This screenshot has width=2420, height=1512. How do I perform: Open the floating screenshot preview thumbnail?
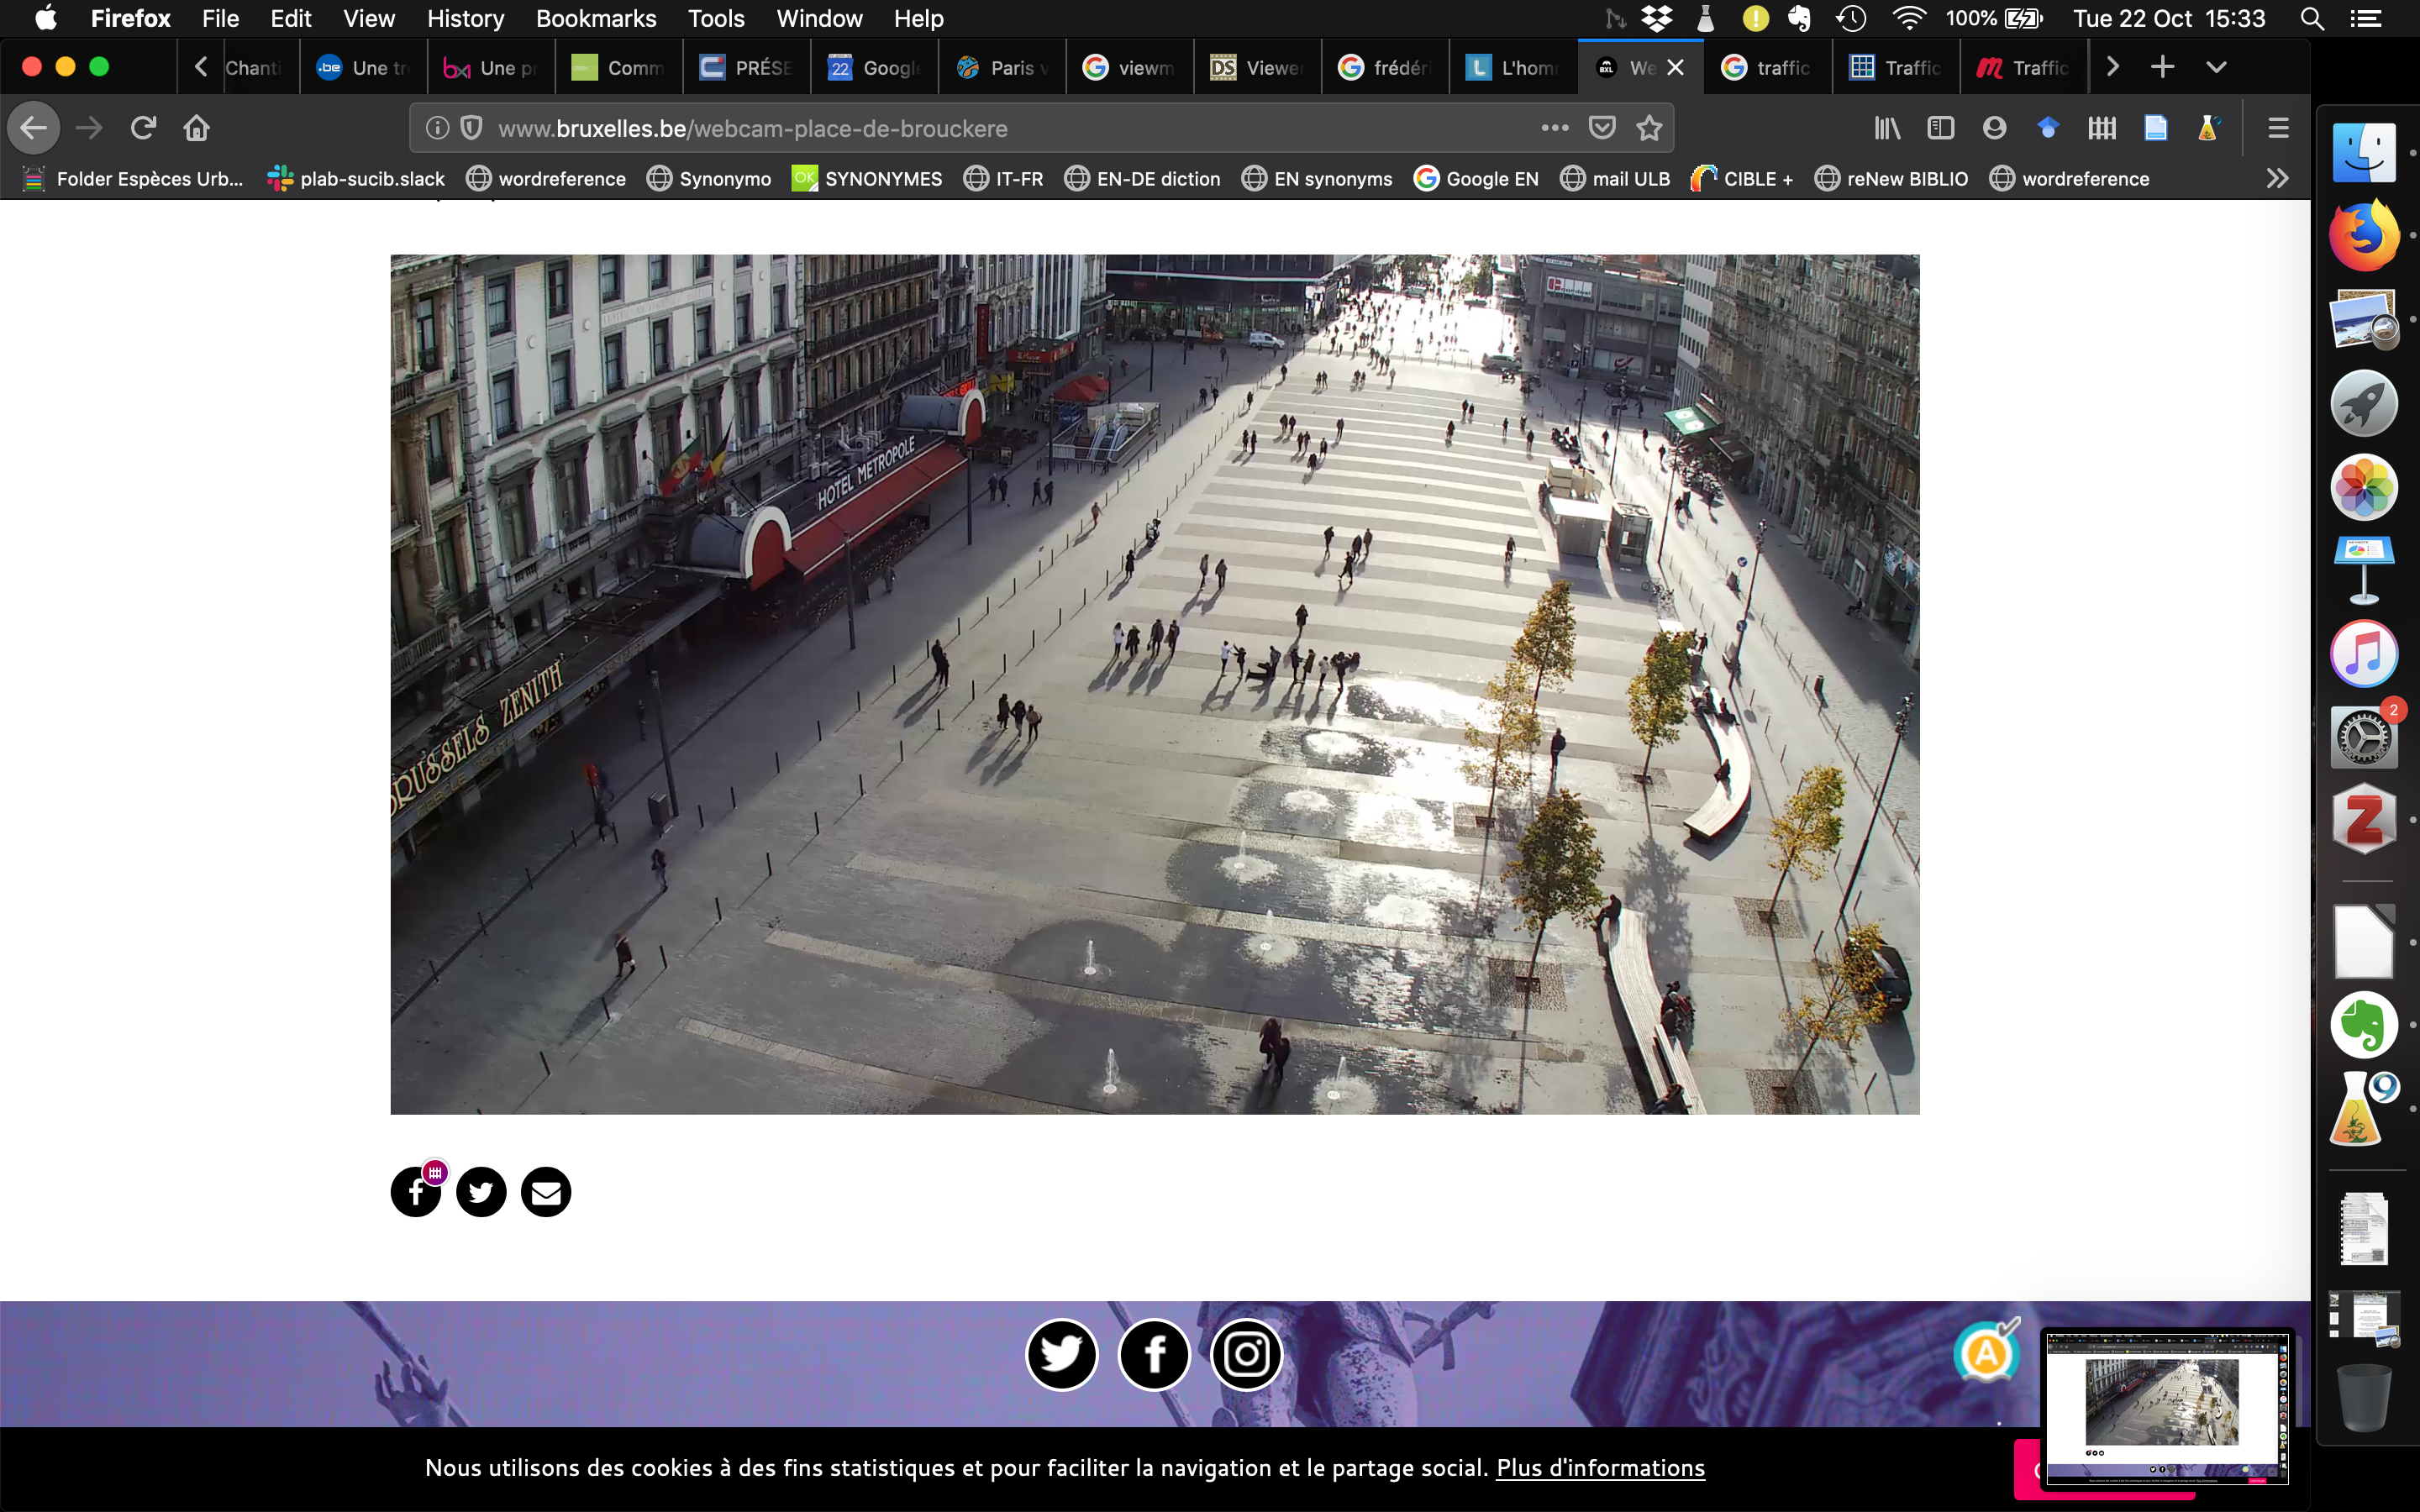(2166, 1408)
